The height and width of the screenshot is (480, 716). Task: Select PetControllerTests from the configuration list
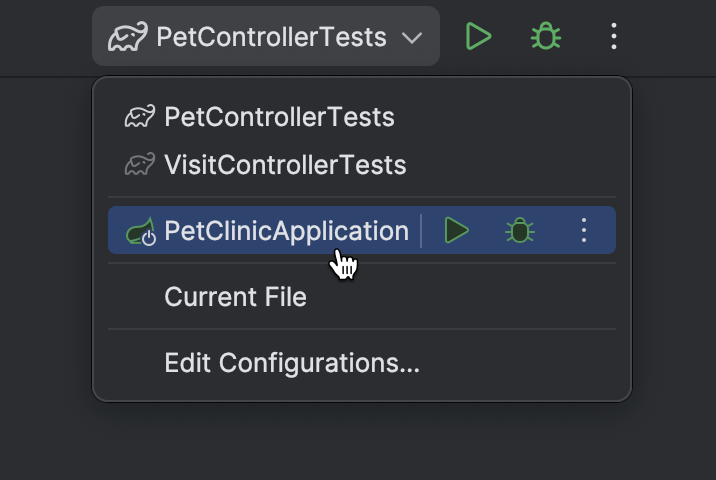tap(279, 117)
